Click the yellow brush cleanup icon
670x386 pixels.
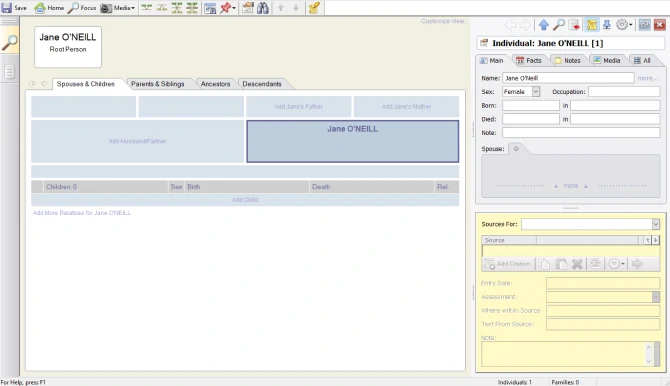tap(314, 8)
